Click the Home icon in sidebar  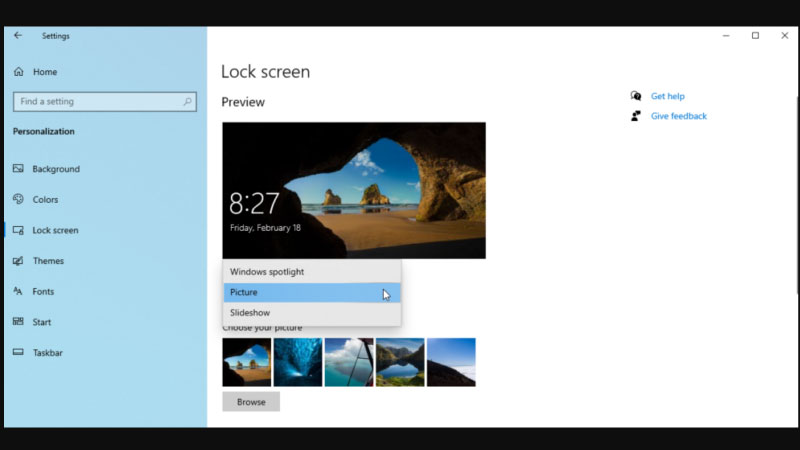[19, 72]
